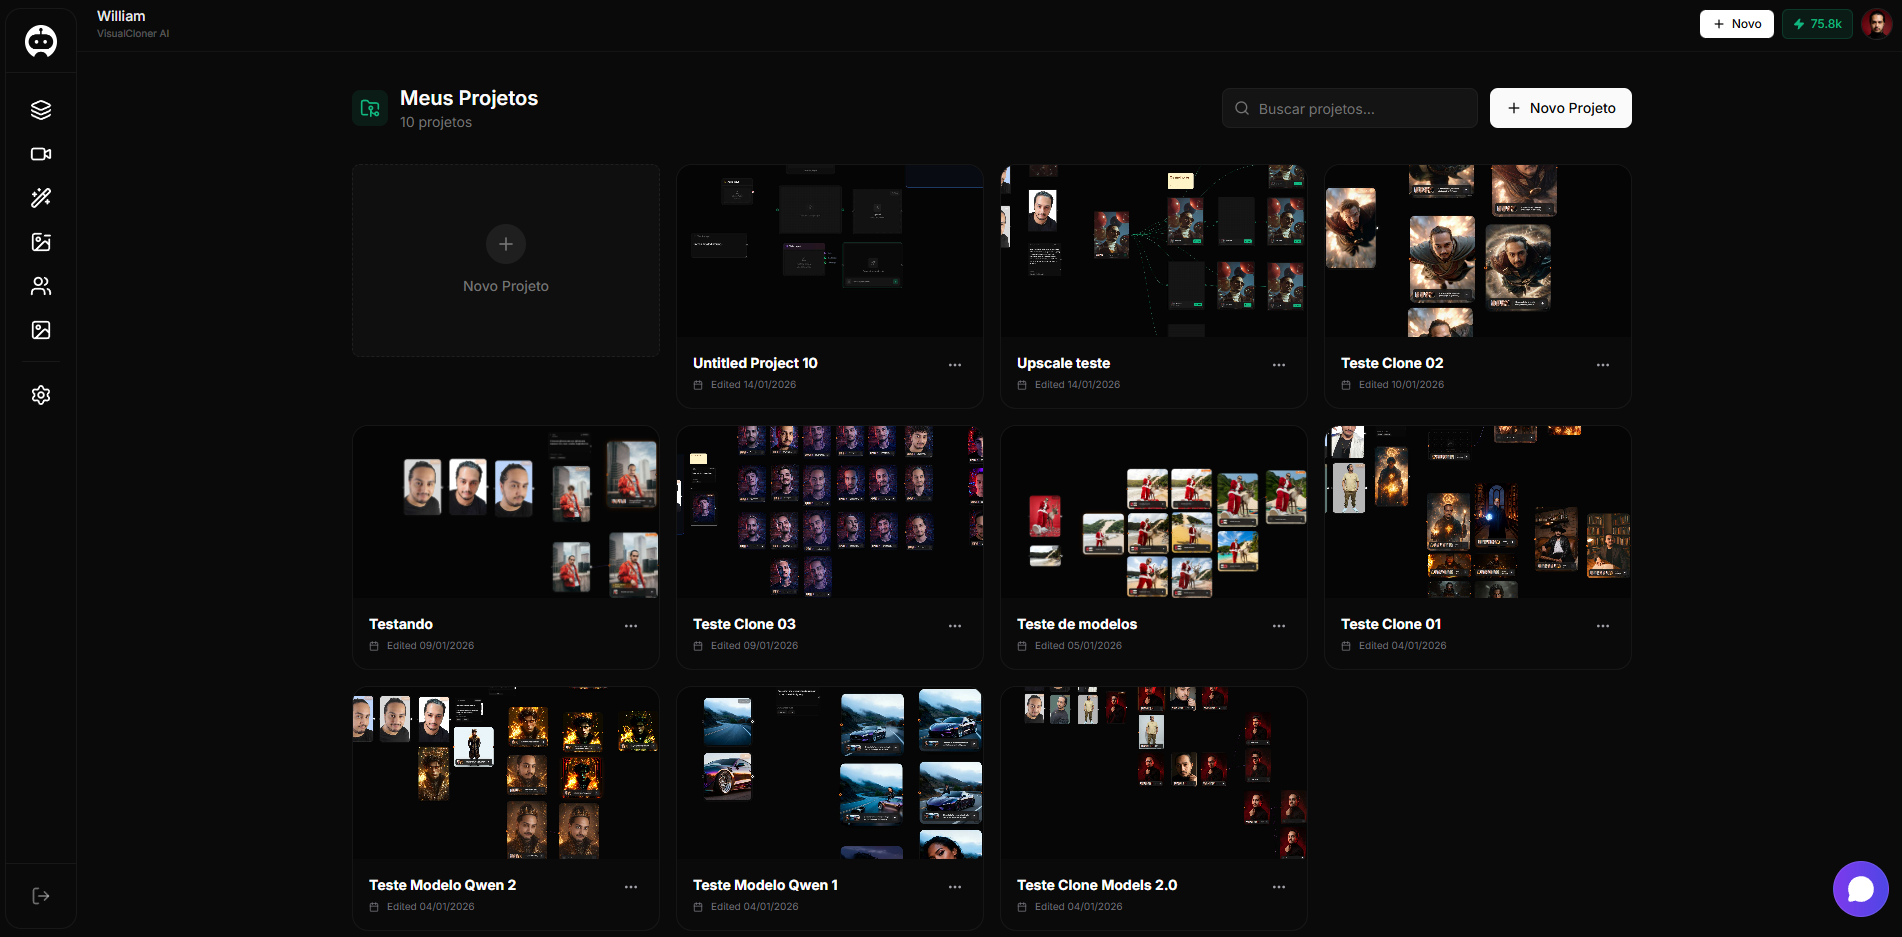The image size is (1902, 937).
Task: Open the gallery icon in the sidebar
Action: (x=40, y=330)
